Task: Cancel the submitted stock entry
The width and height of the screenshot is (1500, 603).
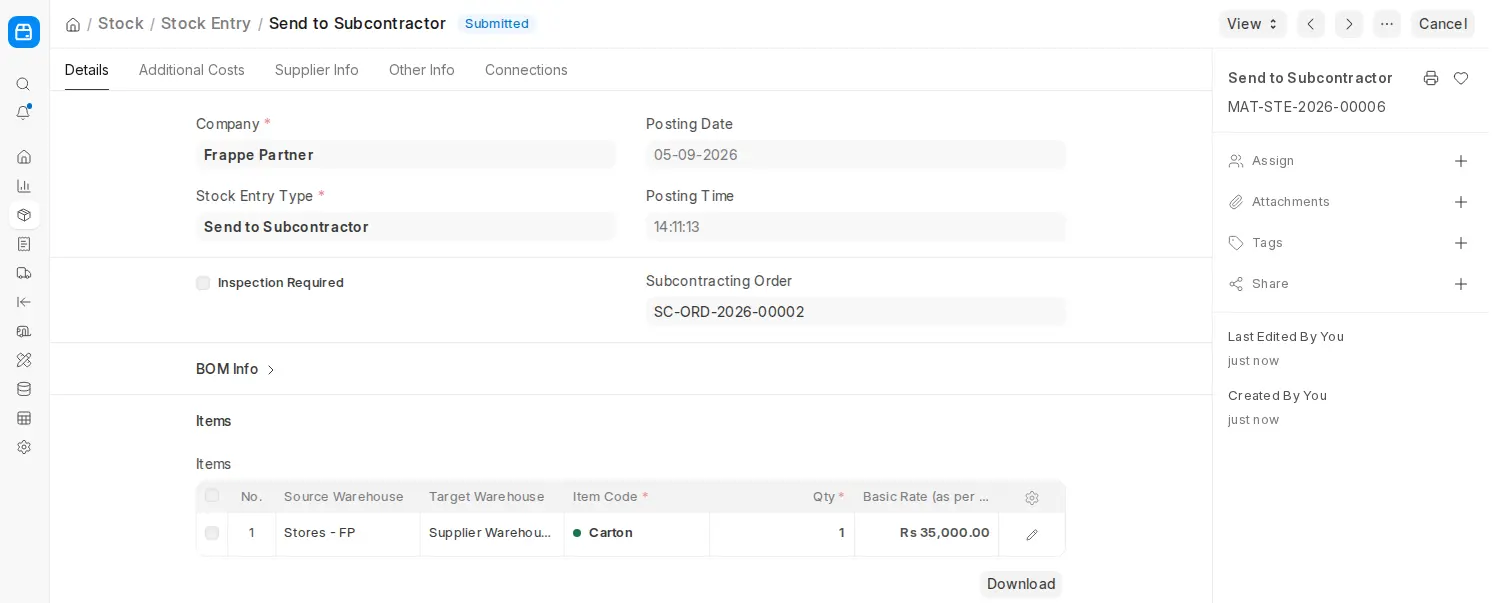Action: pyautogui.click(x=1443, y=24)
